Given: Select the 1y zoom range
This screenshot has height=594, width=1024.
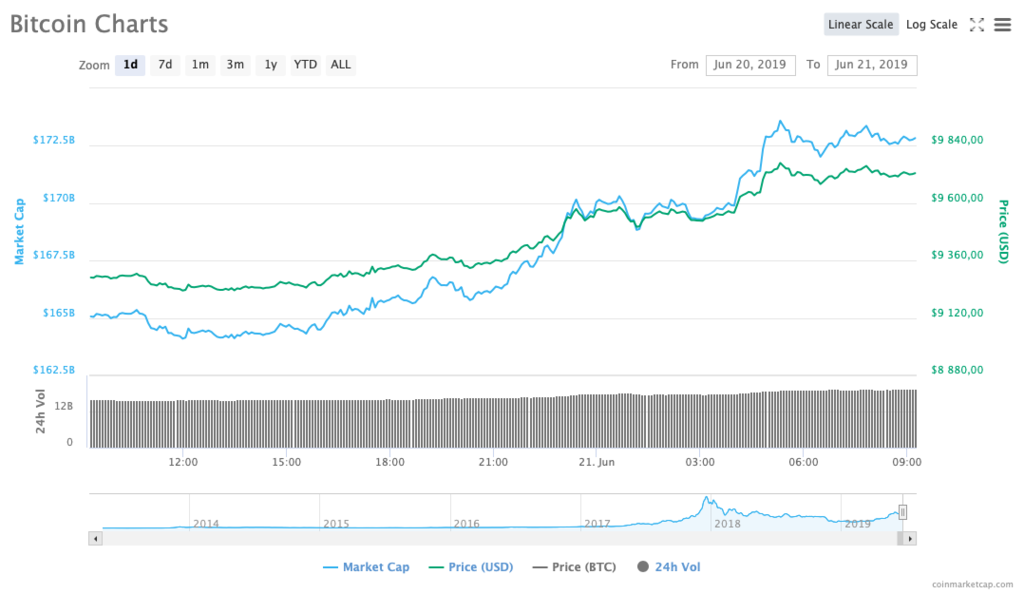Looking at the screenshot, I should point(270,65).
